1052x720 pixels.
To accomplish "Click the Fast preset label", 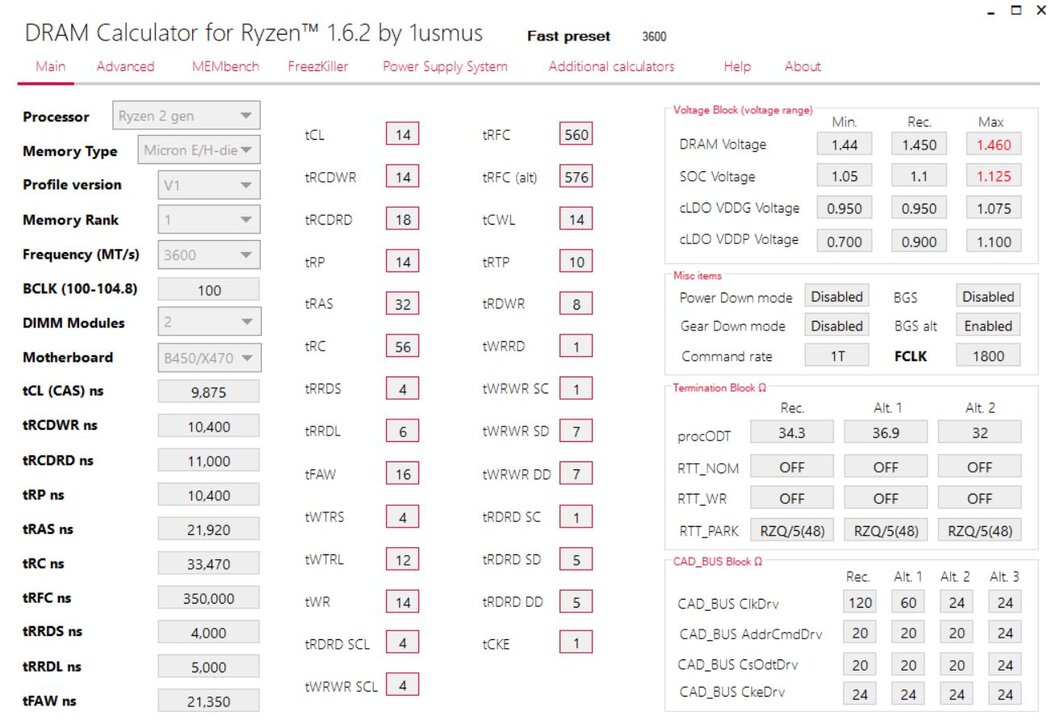I will [568, 36].
